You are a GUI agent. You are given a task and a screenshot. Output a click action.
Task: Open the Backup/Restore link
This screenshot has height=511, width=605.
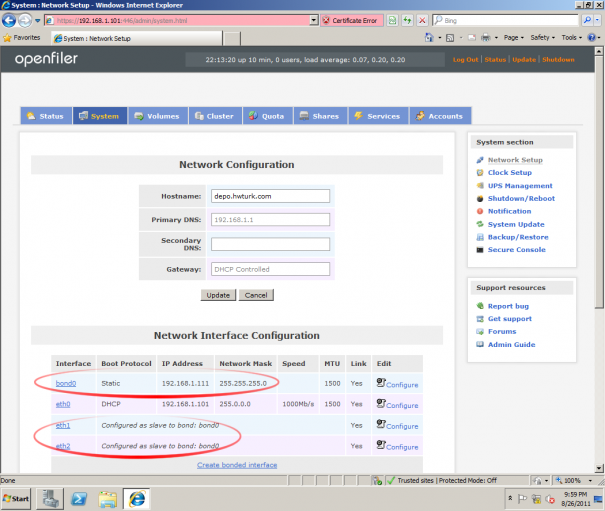point(518,237)
